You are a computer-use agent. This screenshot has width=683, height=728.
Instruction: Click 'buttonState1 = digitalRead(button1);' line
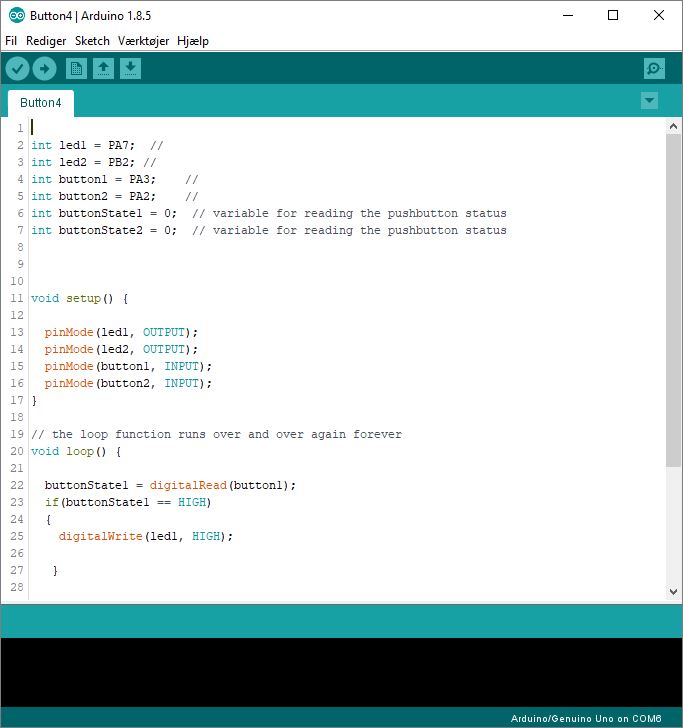point(170,485)
